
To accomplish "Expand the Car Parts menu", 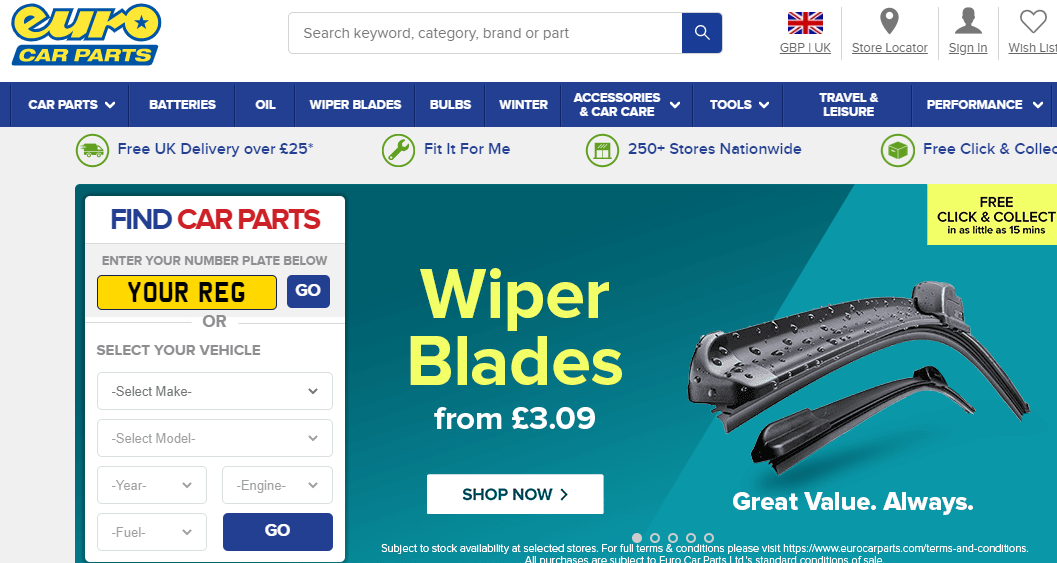I will pos(71,105).
